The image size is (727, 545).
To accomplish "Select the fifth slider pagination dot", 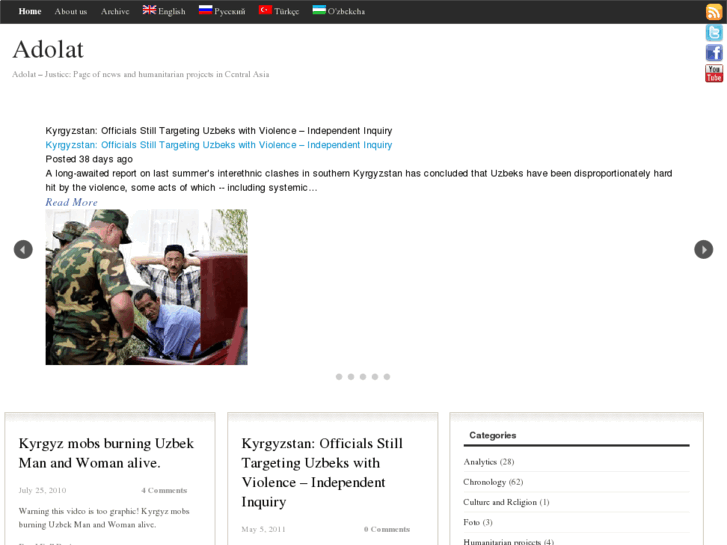I will tap(387, 377).
